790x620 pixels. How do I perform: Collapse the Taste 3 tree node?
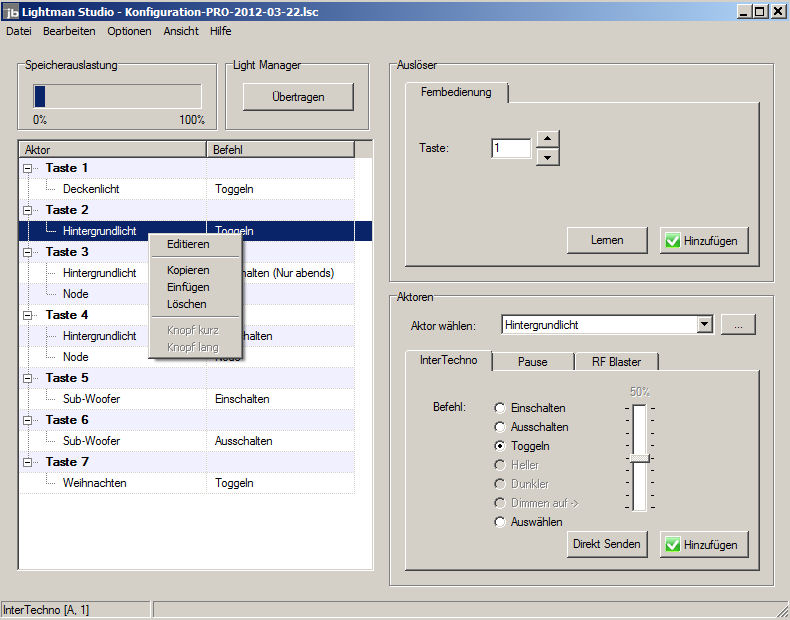click(27, 252)
